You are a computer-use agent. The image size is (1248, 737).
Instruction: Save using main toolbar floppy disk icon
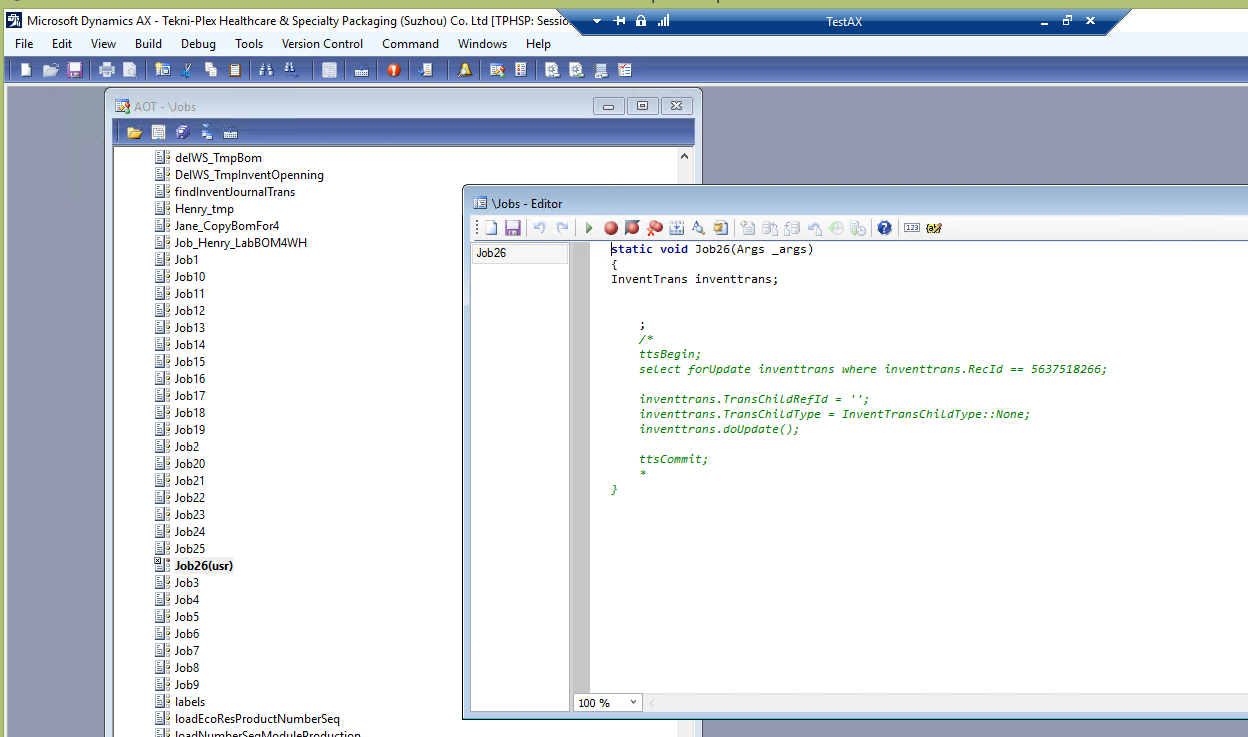[x=75, y=70]
